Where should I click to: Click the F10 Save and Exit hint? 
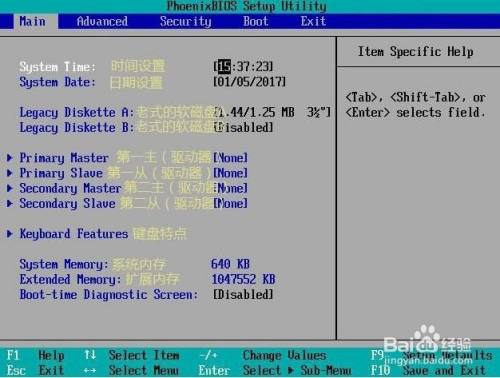[428, 370]
